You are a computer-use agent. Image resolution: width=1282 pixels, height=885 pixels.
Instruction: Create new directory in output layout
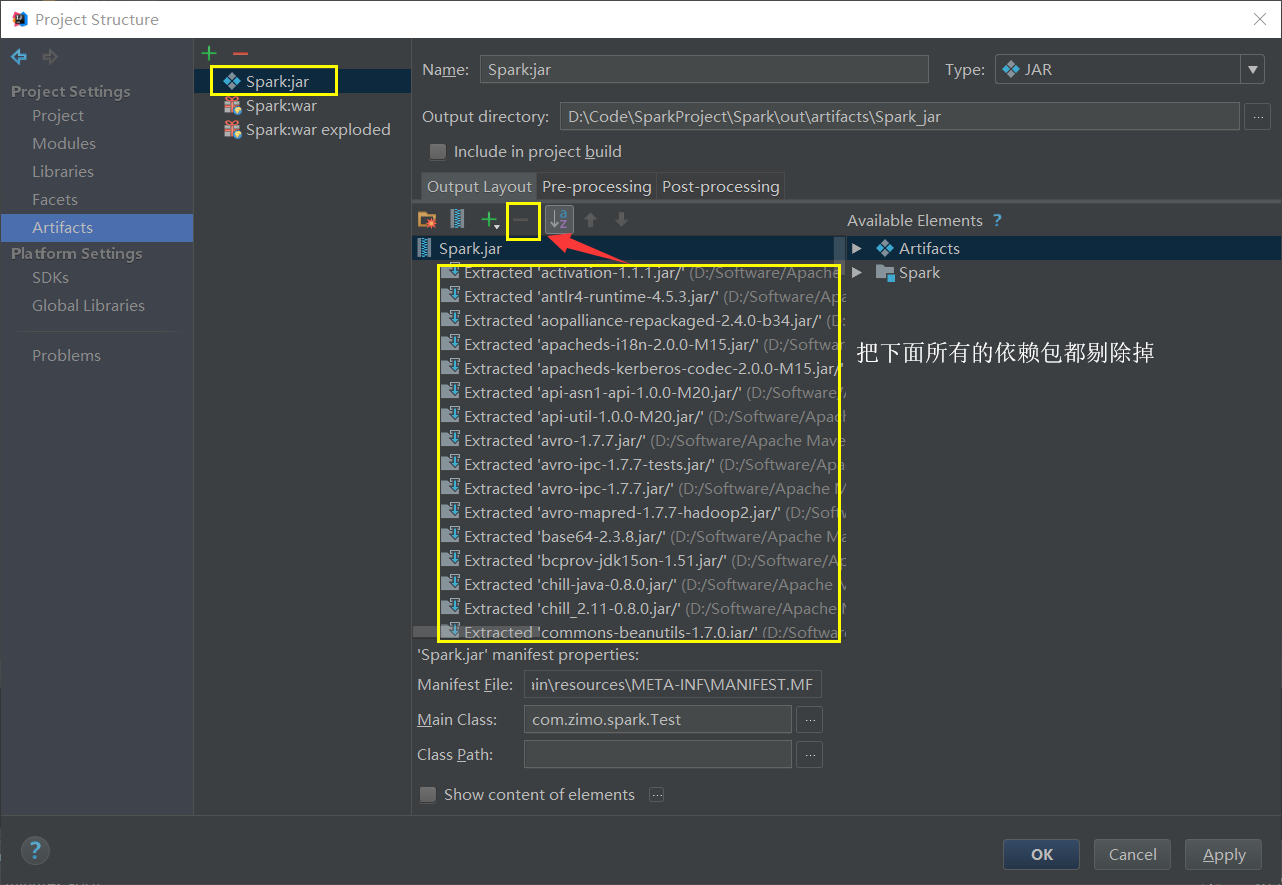[x=427, y=219]
